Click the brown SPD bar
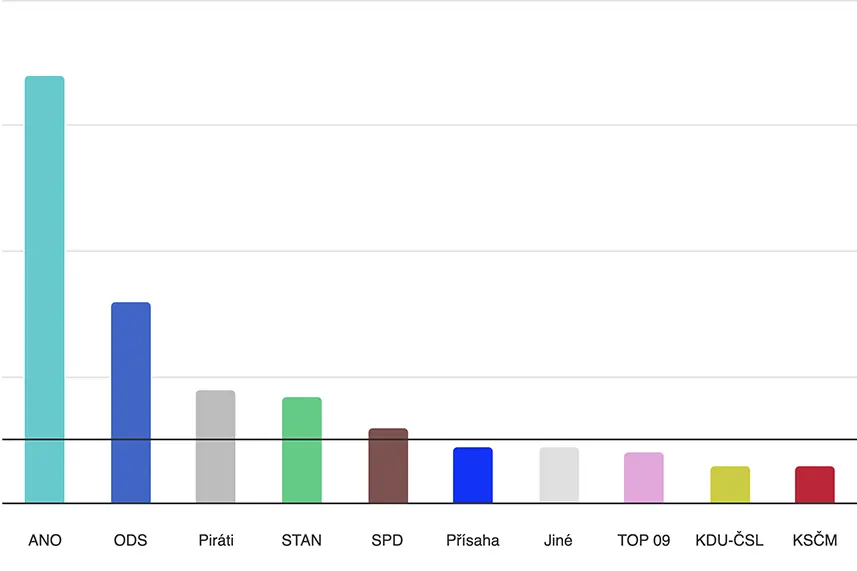Screen dimensions: 857x571 [388, 466]
